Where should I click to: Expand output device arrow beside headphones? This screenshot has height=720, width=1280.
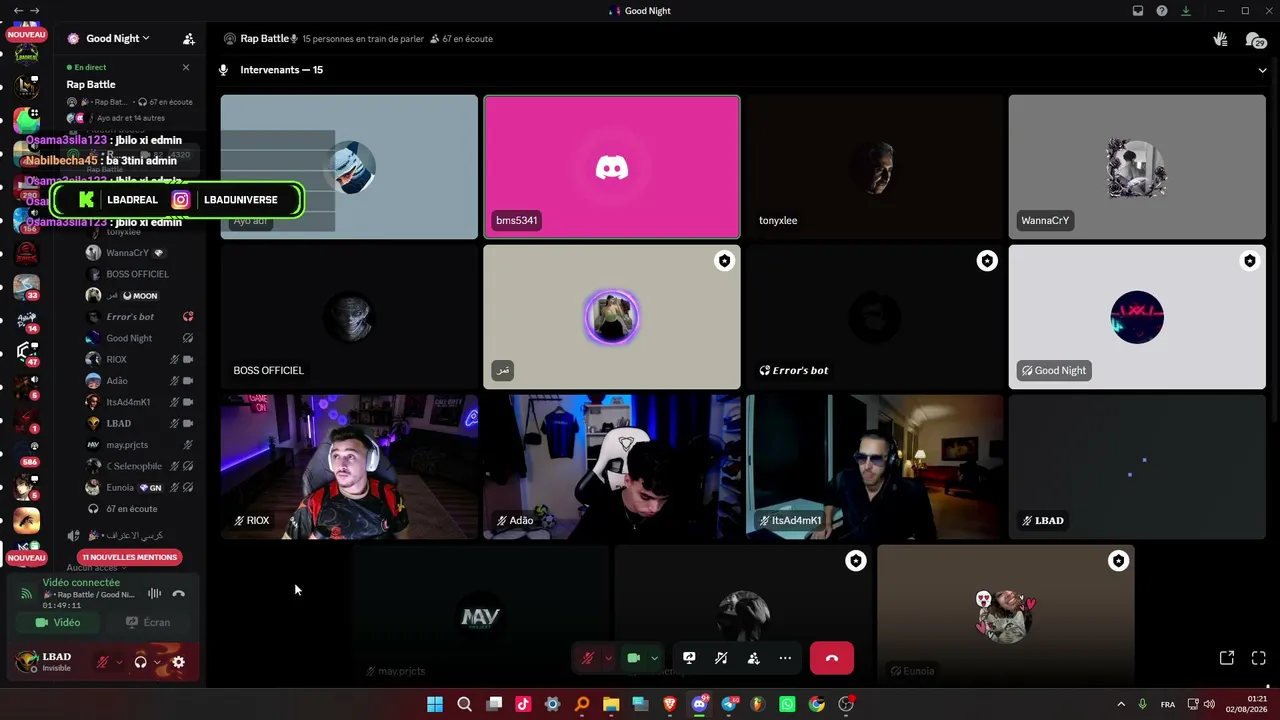pyautogui.click(x=157, y=662)
